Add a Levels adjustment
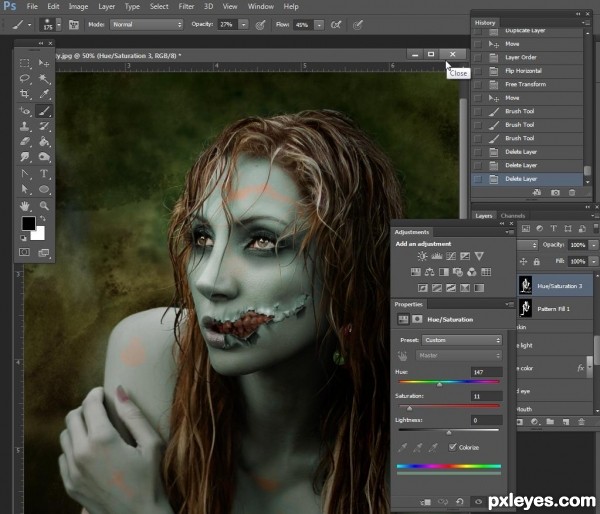Viewport: 600px width, 514px height. click(x=437, y=256)
